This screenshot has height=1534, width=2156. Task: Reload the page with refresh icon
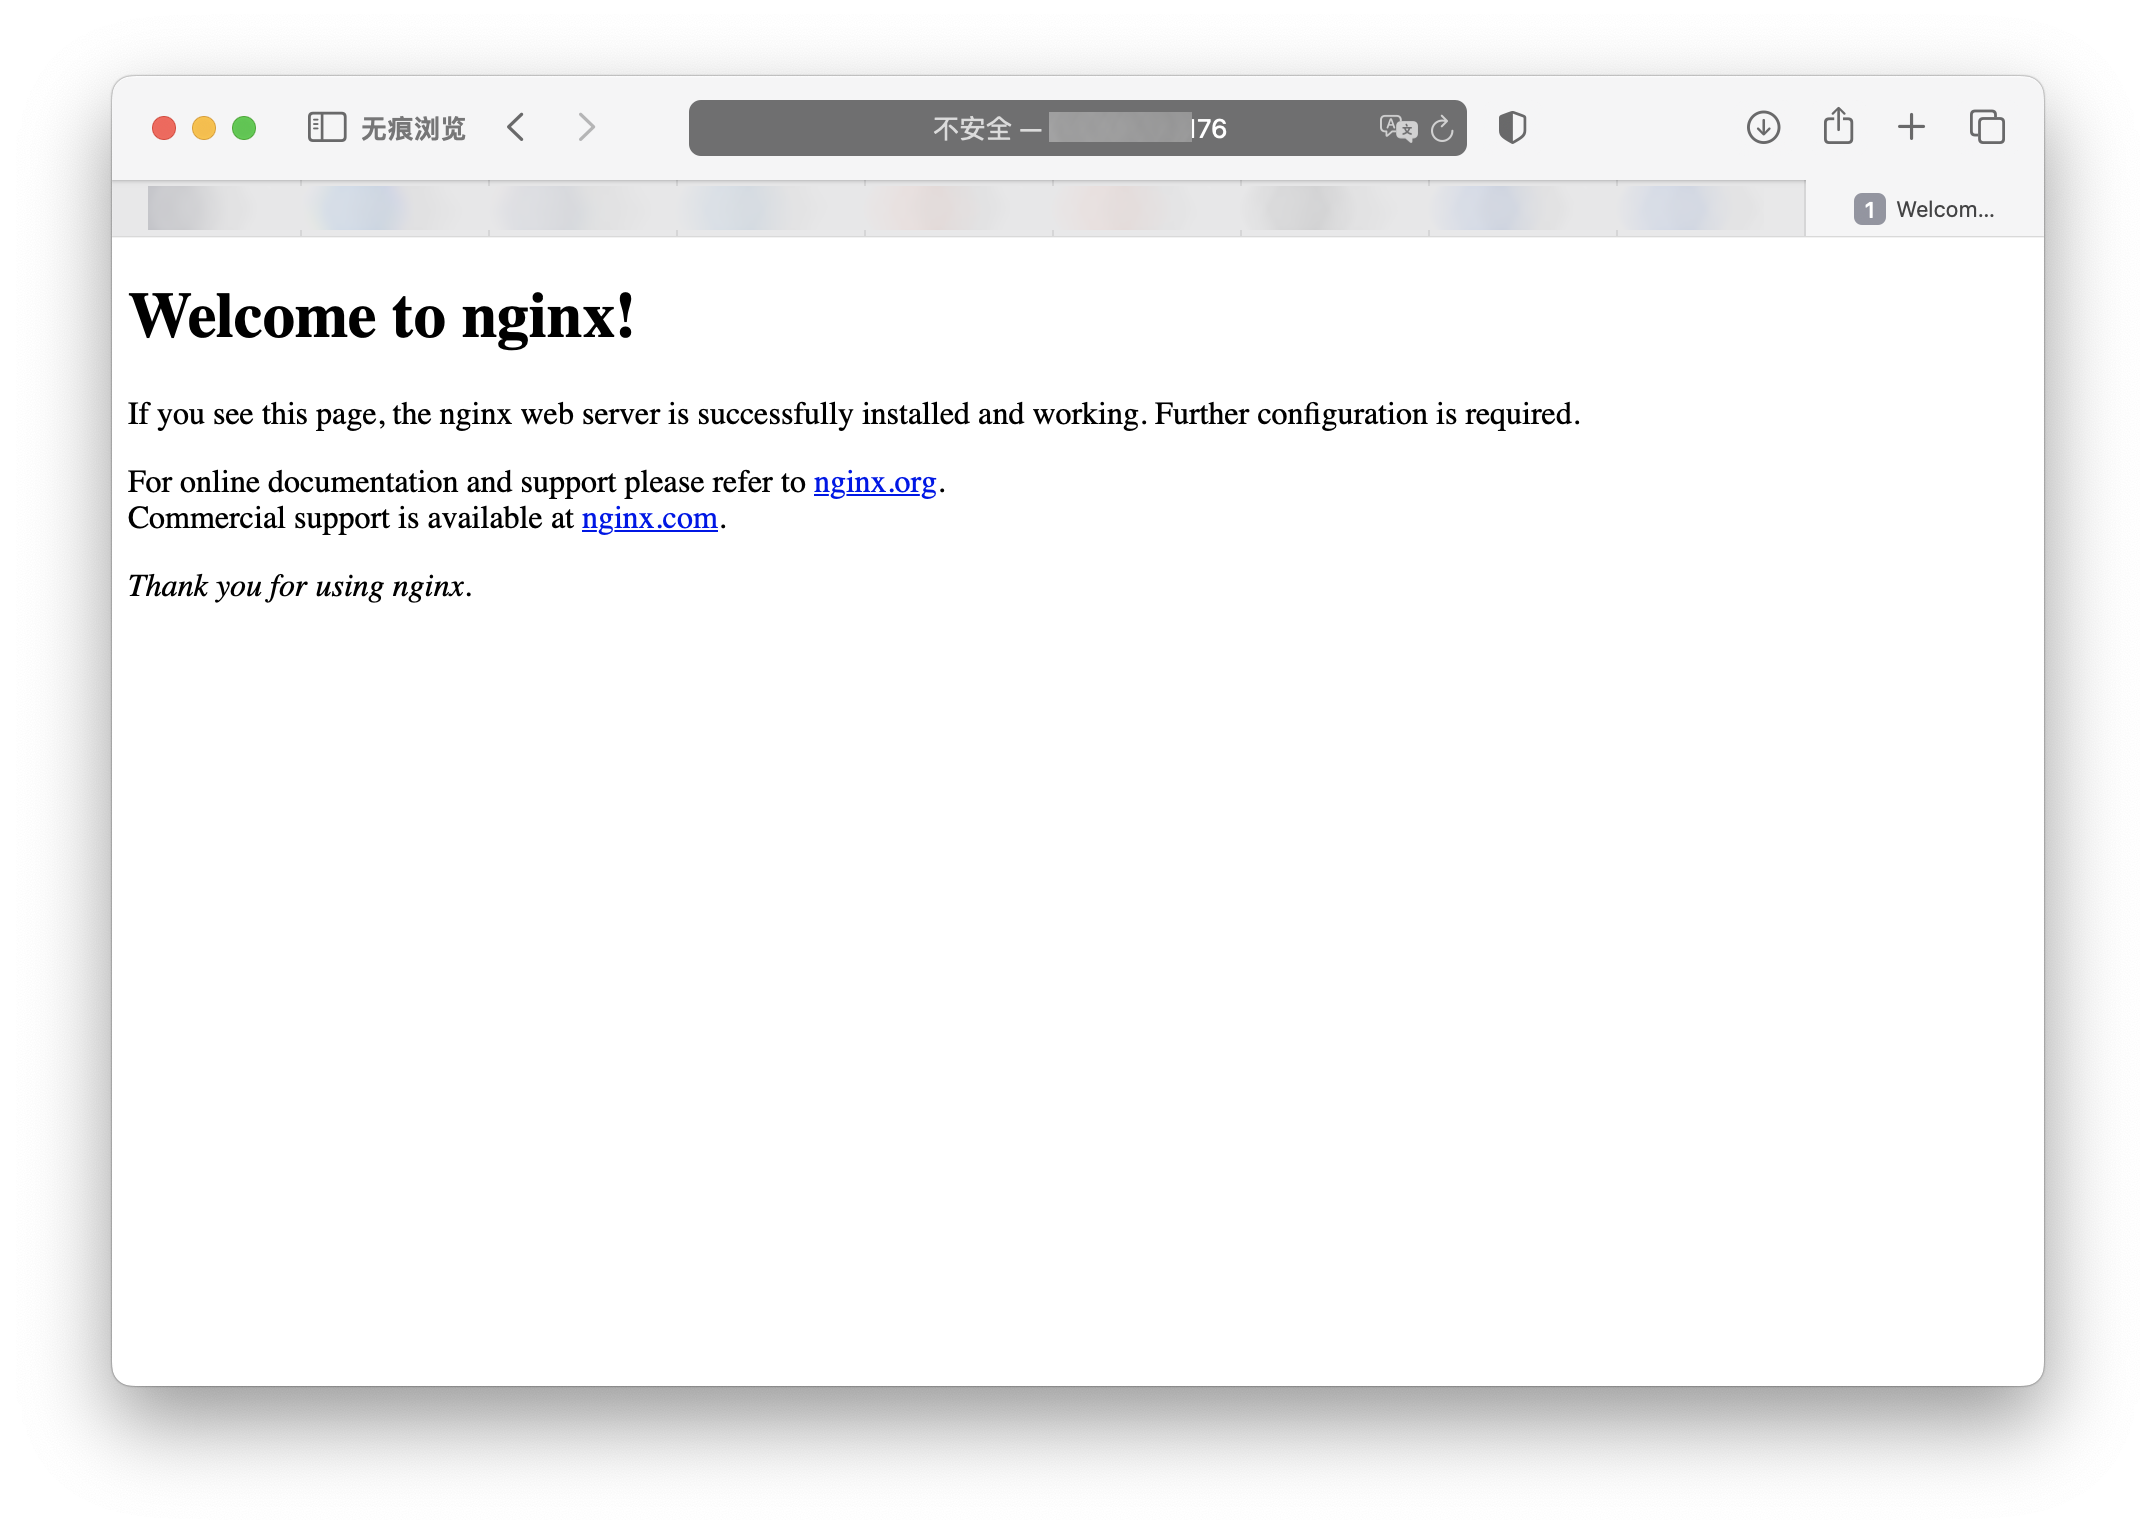[x=1442, y=129]
